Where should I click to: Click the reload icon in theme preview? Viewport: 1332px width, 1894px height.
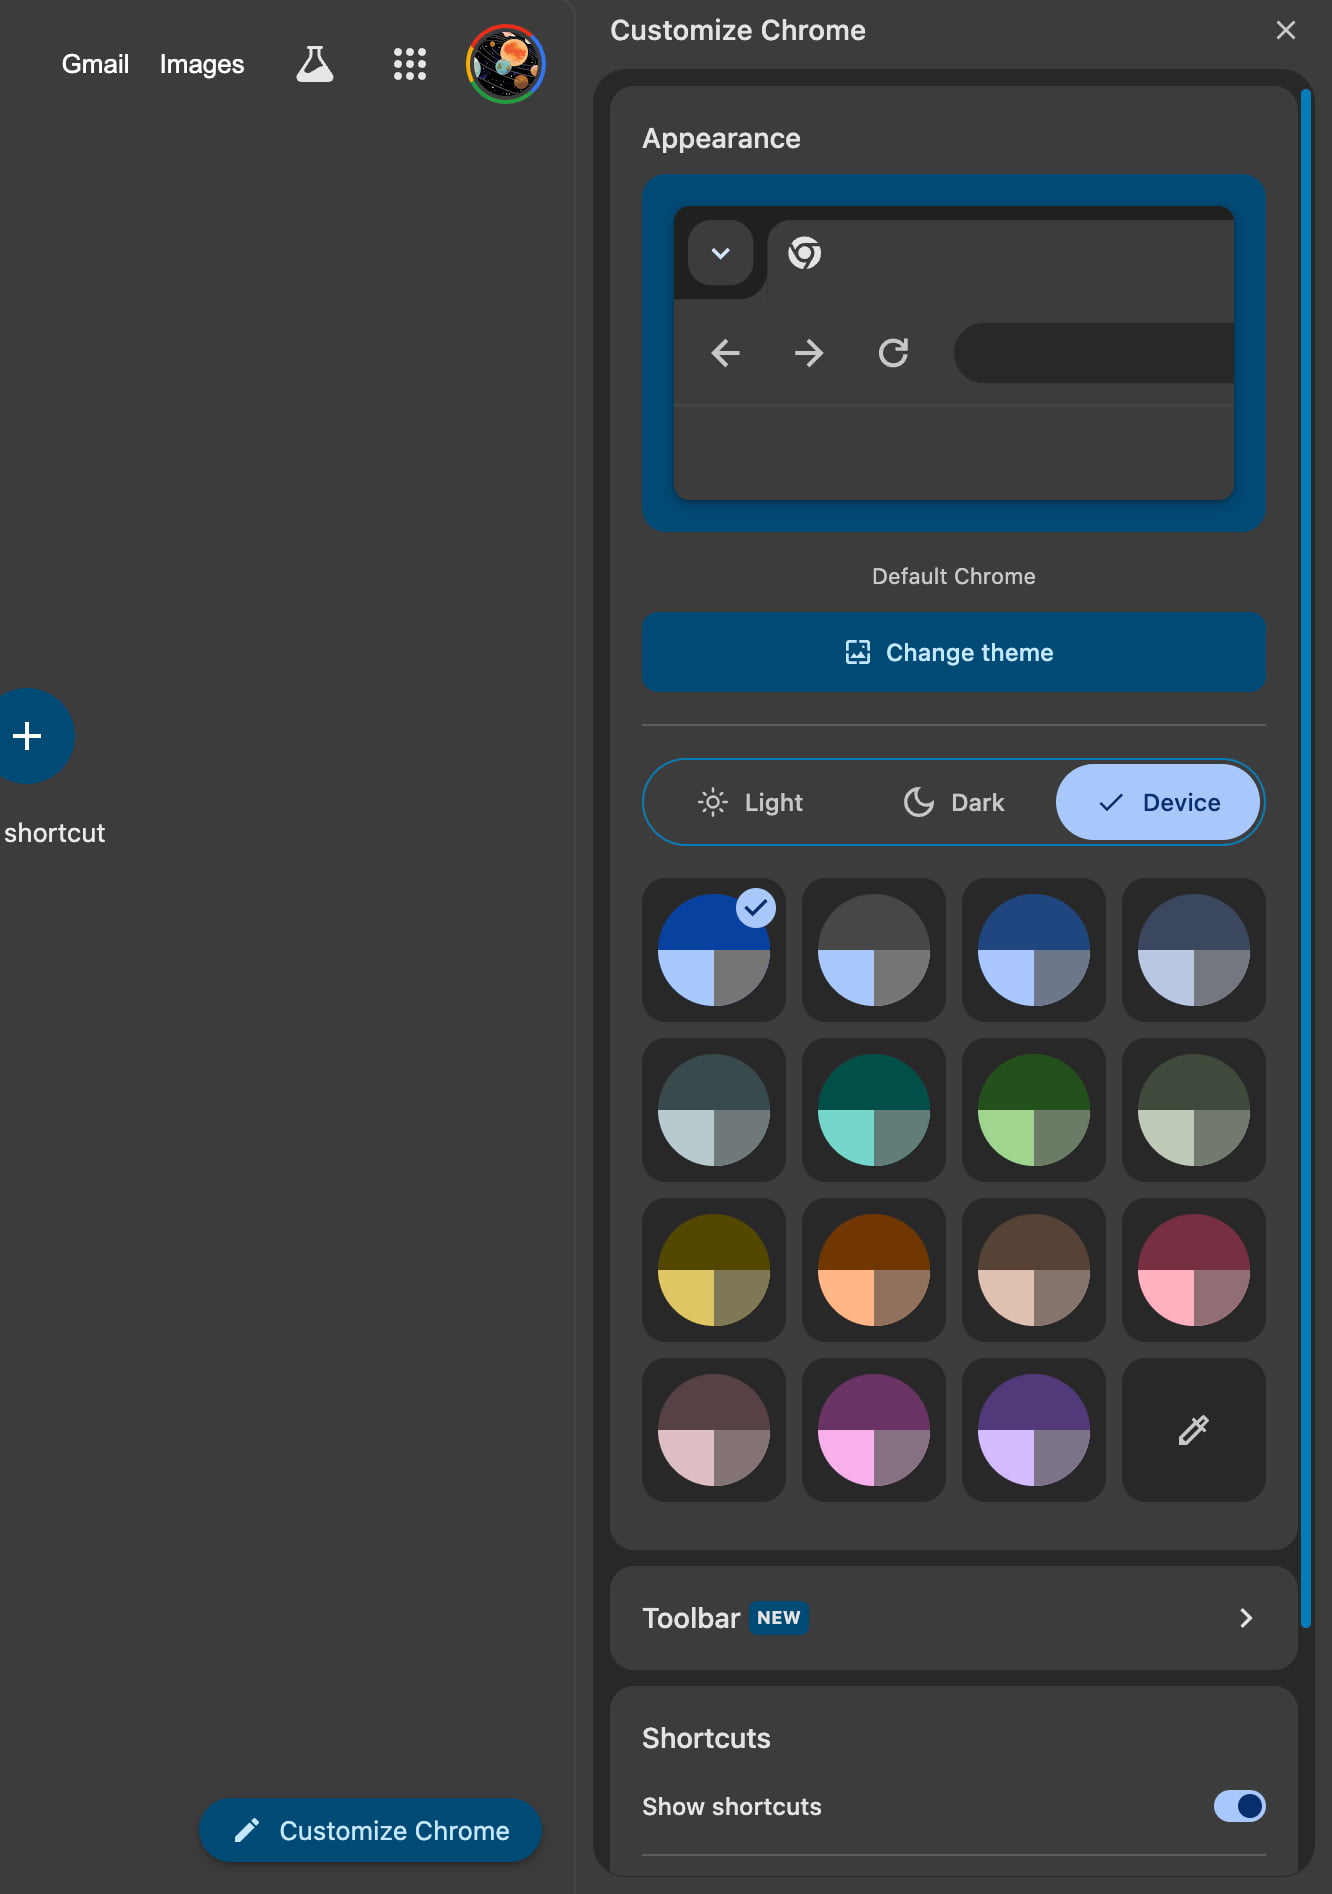point(893,353)
